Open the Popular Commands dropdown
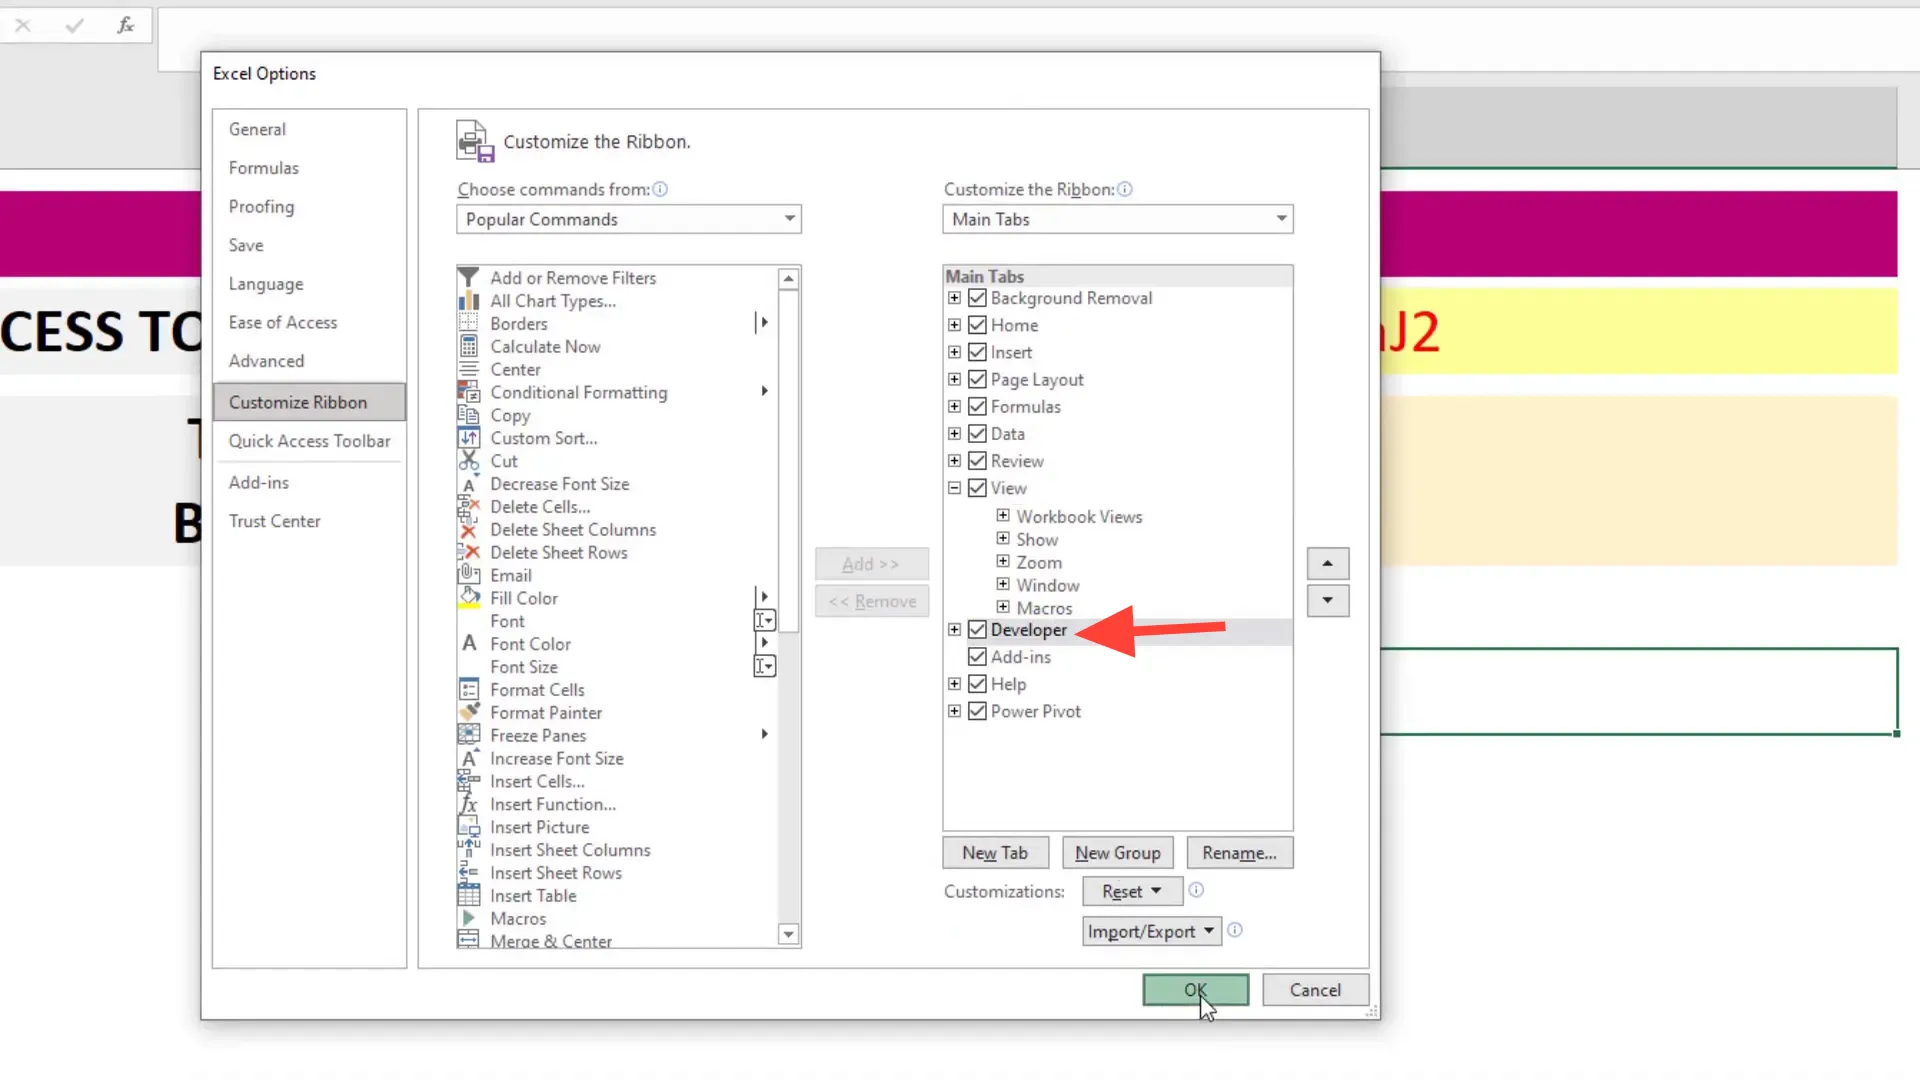 pyautogui.click(x=628, y=219)
